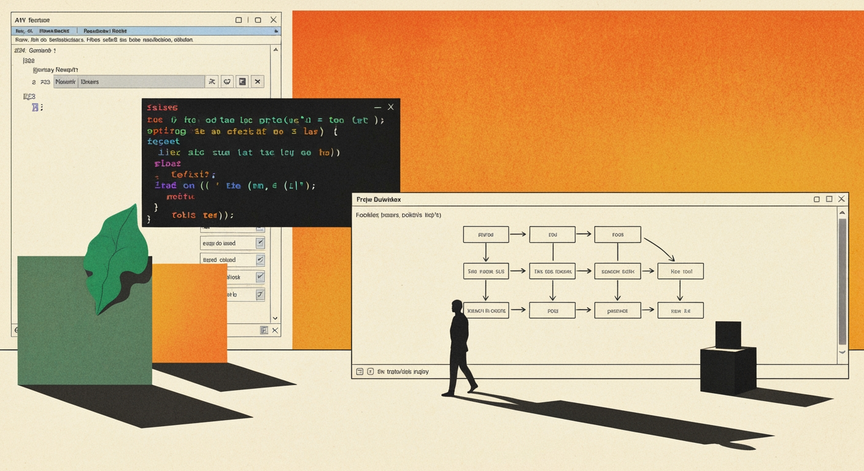Click the left window's scrollbar up arrow
The height and width of the screenshot is (471, 864).
pos(276,50)
